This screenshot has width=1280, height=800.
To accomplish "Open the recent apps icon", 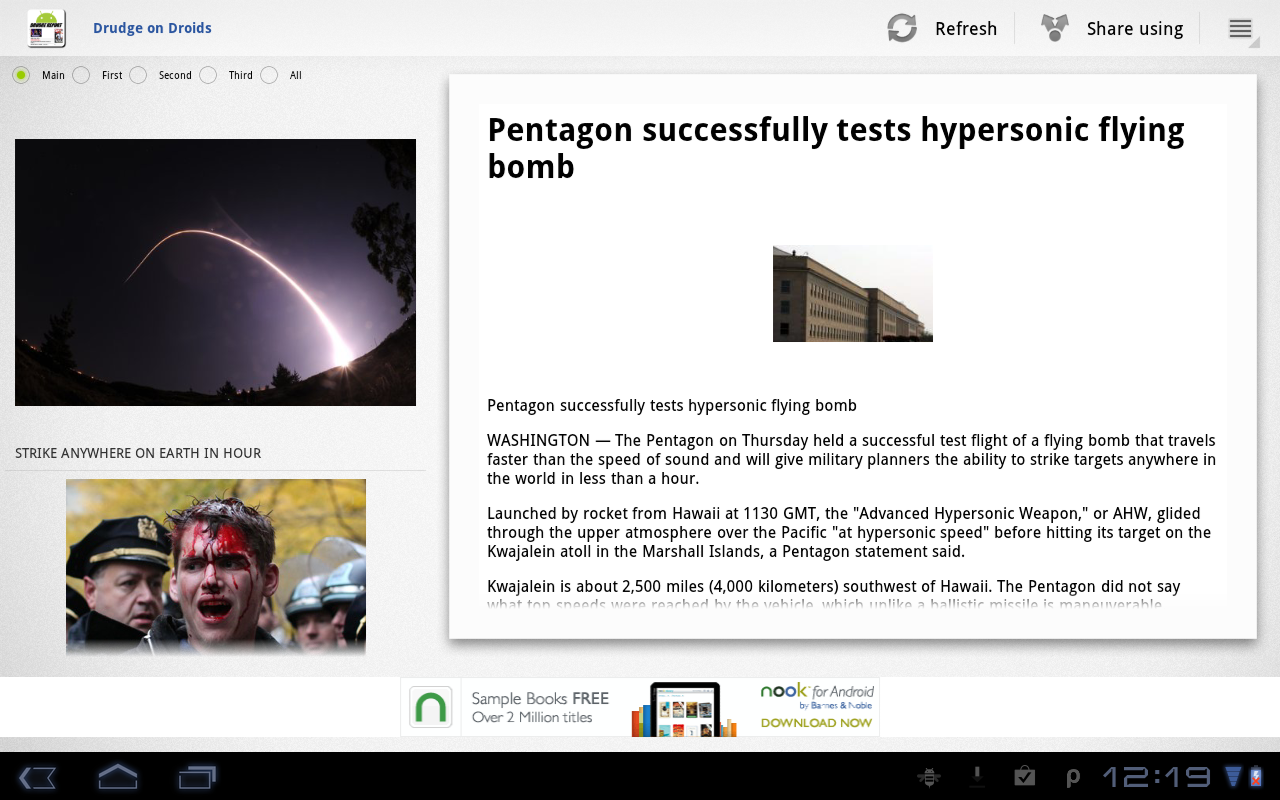I will (197, 777).
